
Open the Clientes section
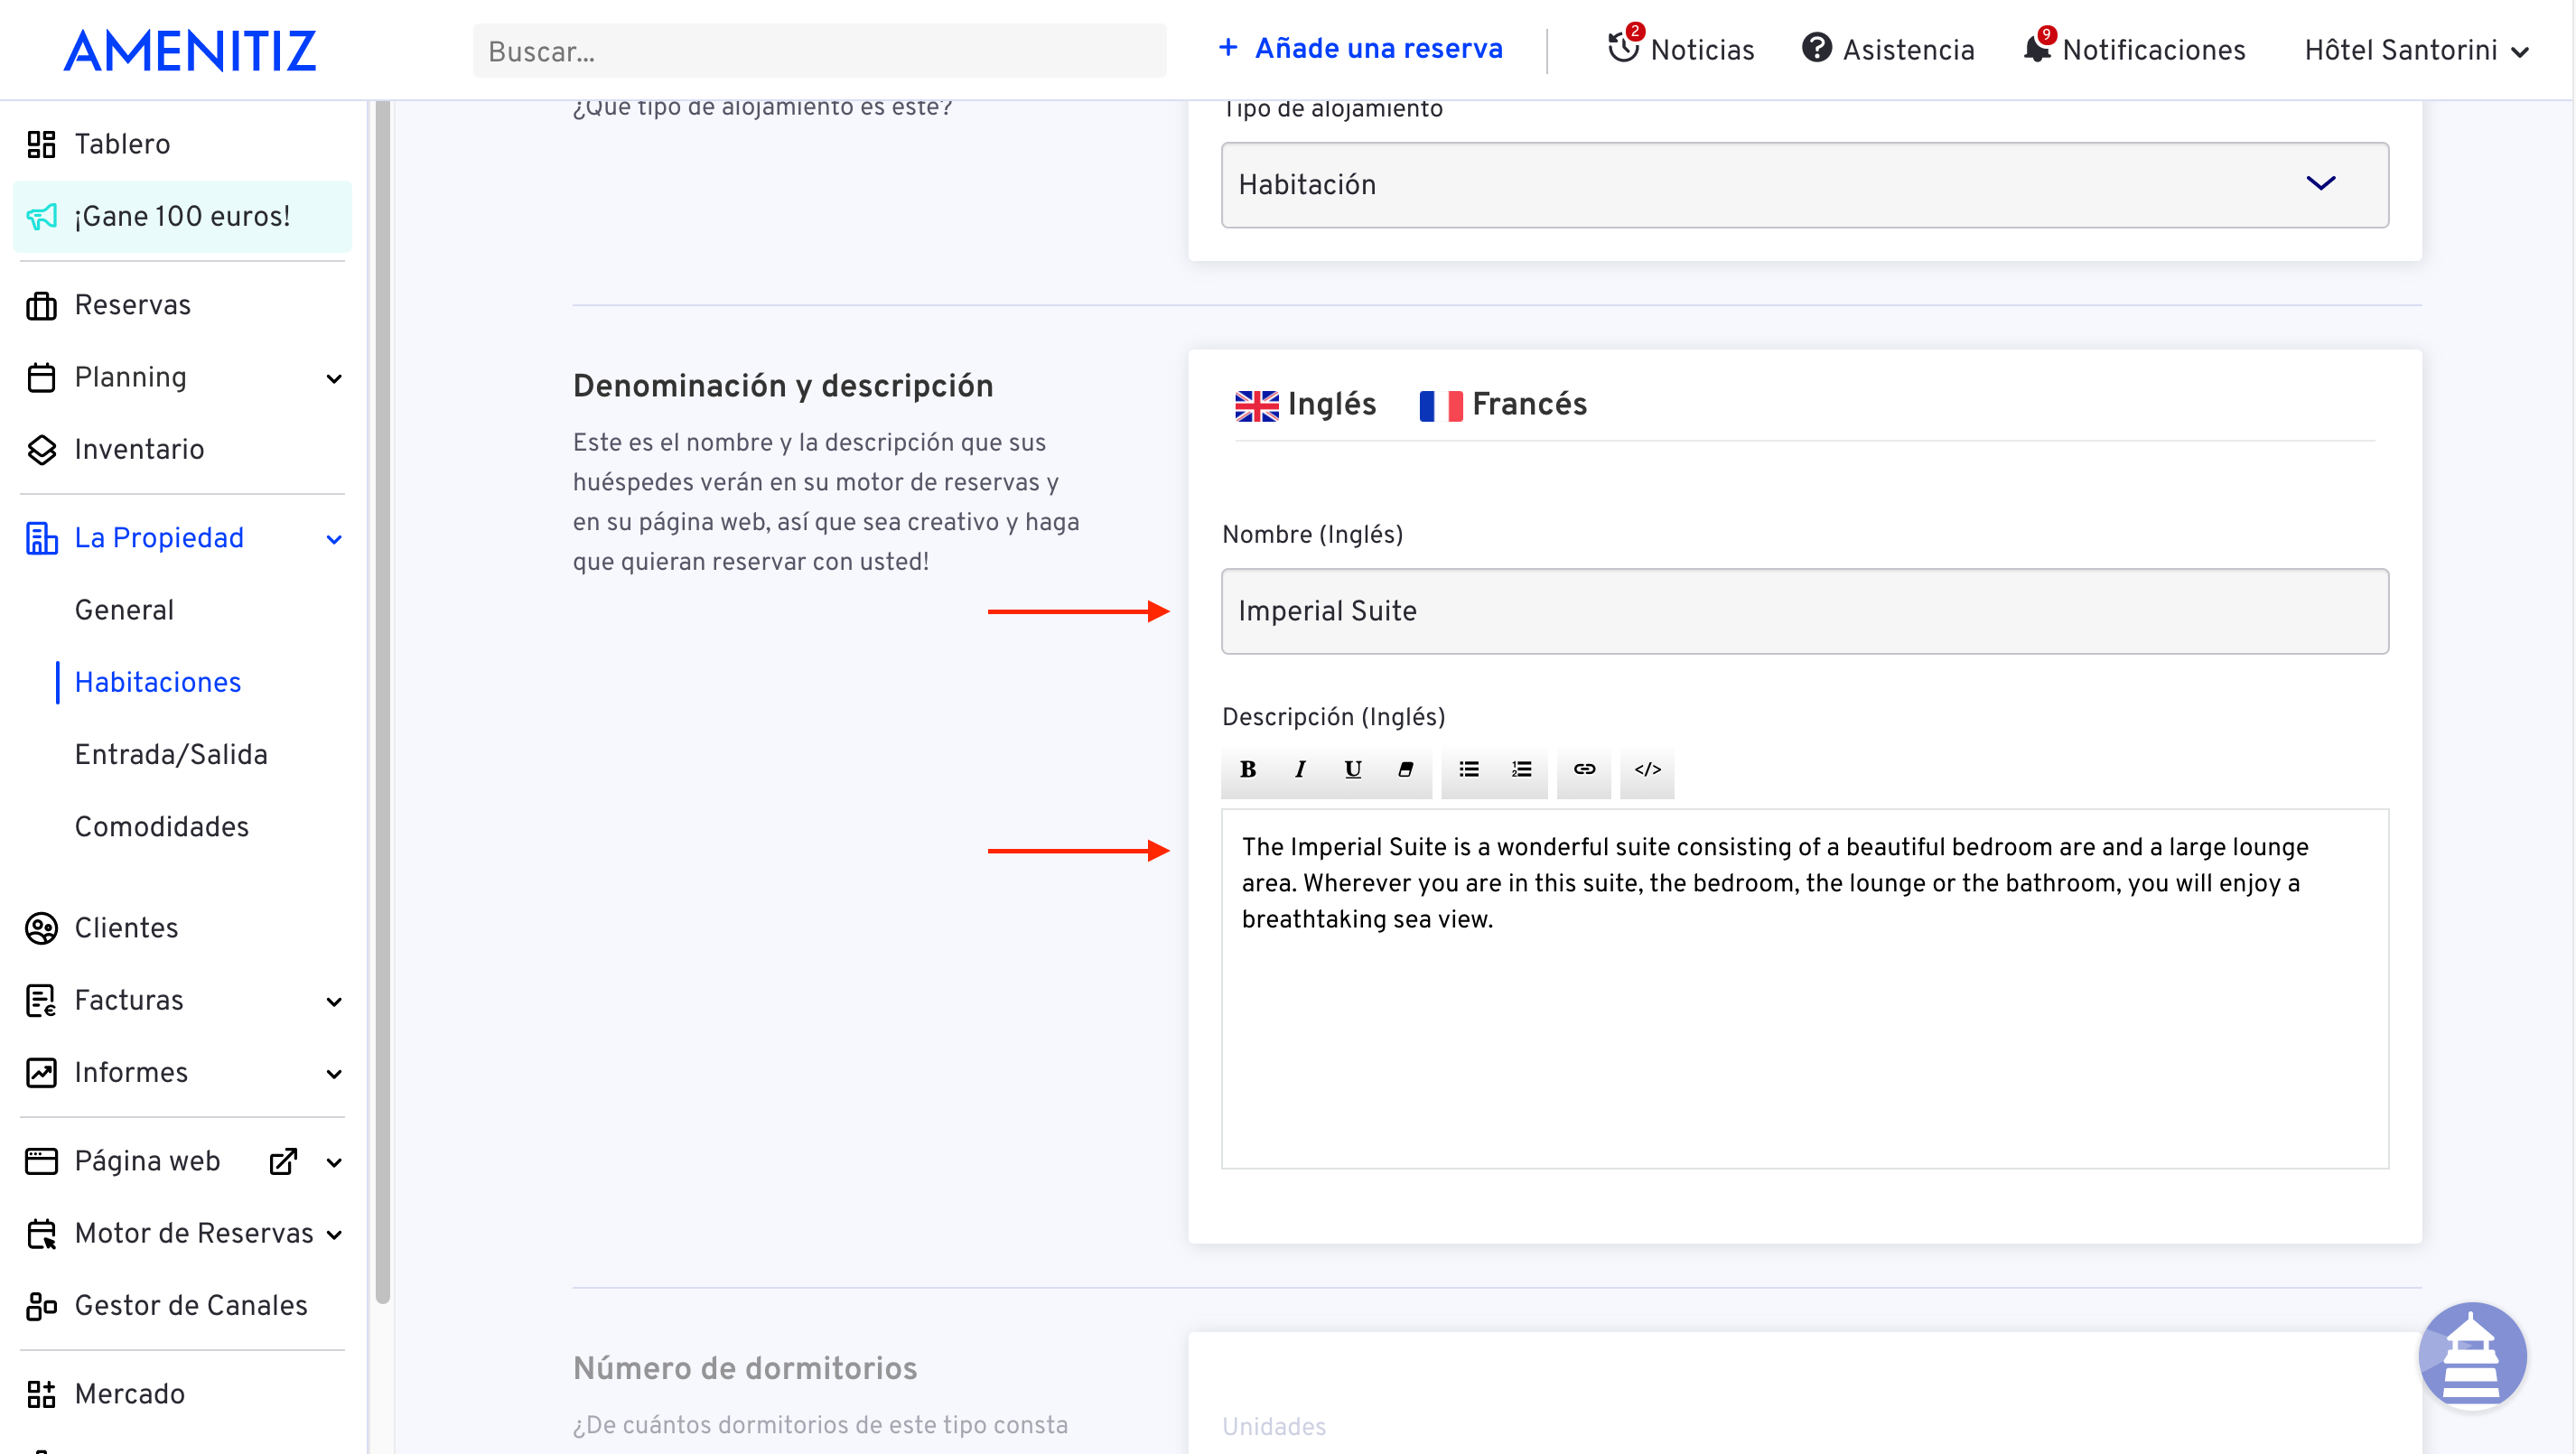coord(126,929)
